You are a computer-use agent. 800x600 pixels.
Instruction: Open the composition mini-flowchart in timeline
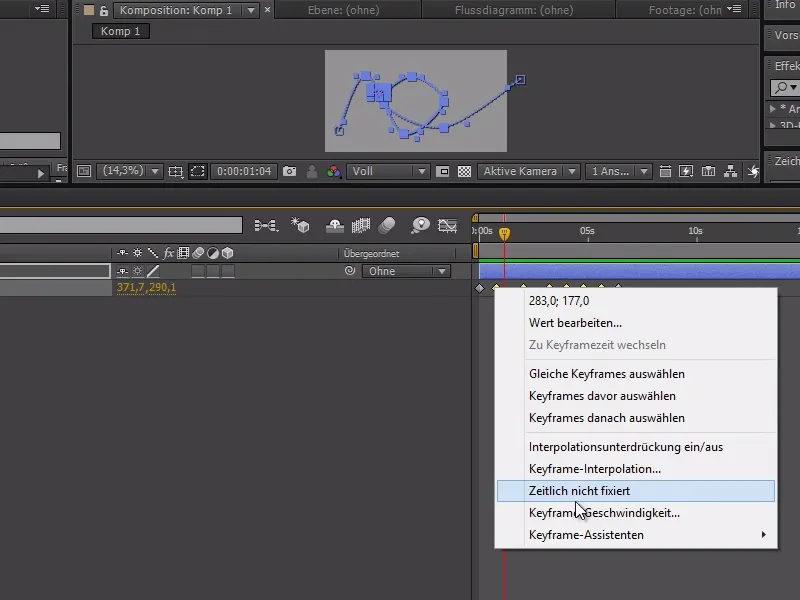266,225
